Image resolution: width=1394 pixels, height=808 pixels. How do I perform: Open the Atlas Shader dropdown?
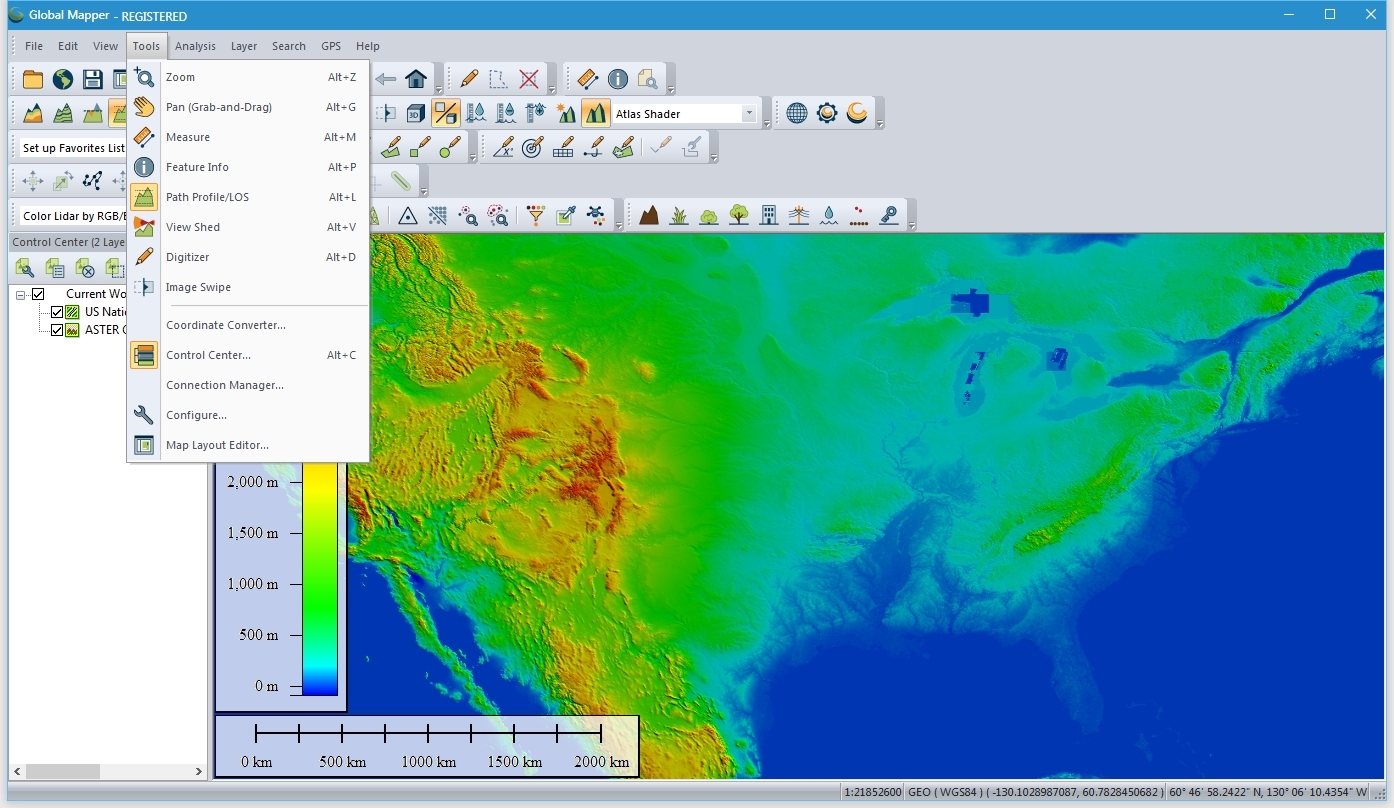[749, 114]
